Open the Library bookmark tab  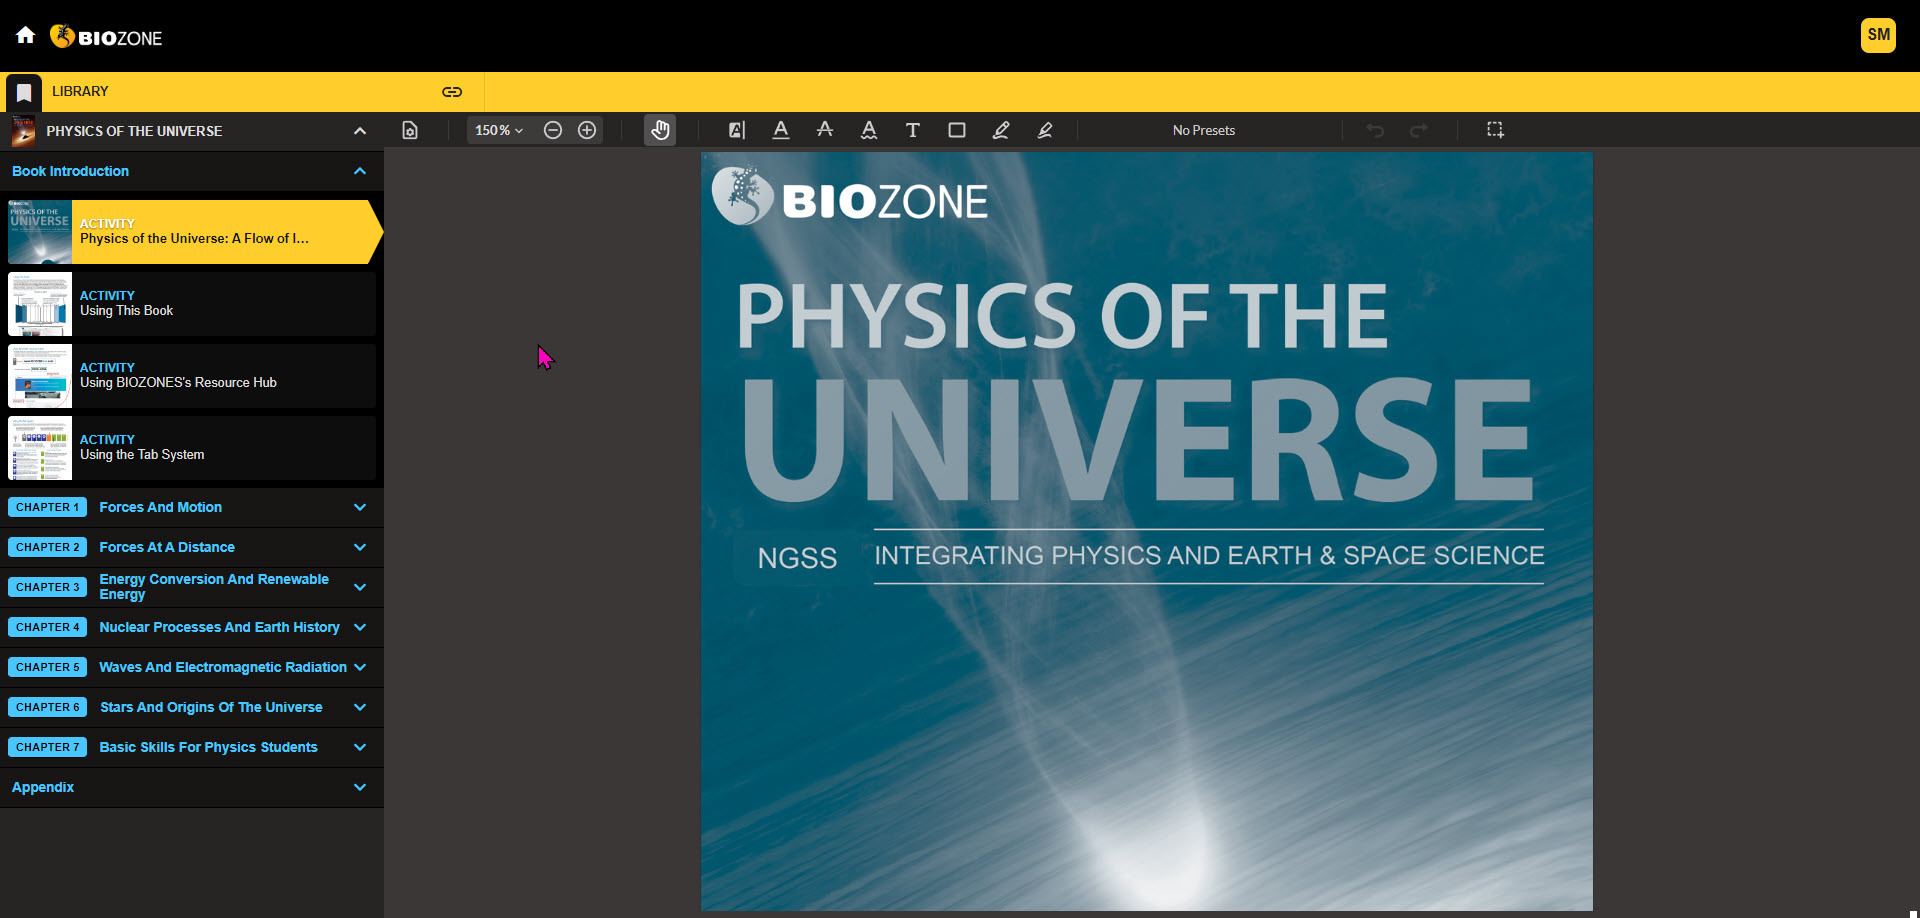(24, 93)
